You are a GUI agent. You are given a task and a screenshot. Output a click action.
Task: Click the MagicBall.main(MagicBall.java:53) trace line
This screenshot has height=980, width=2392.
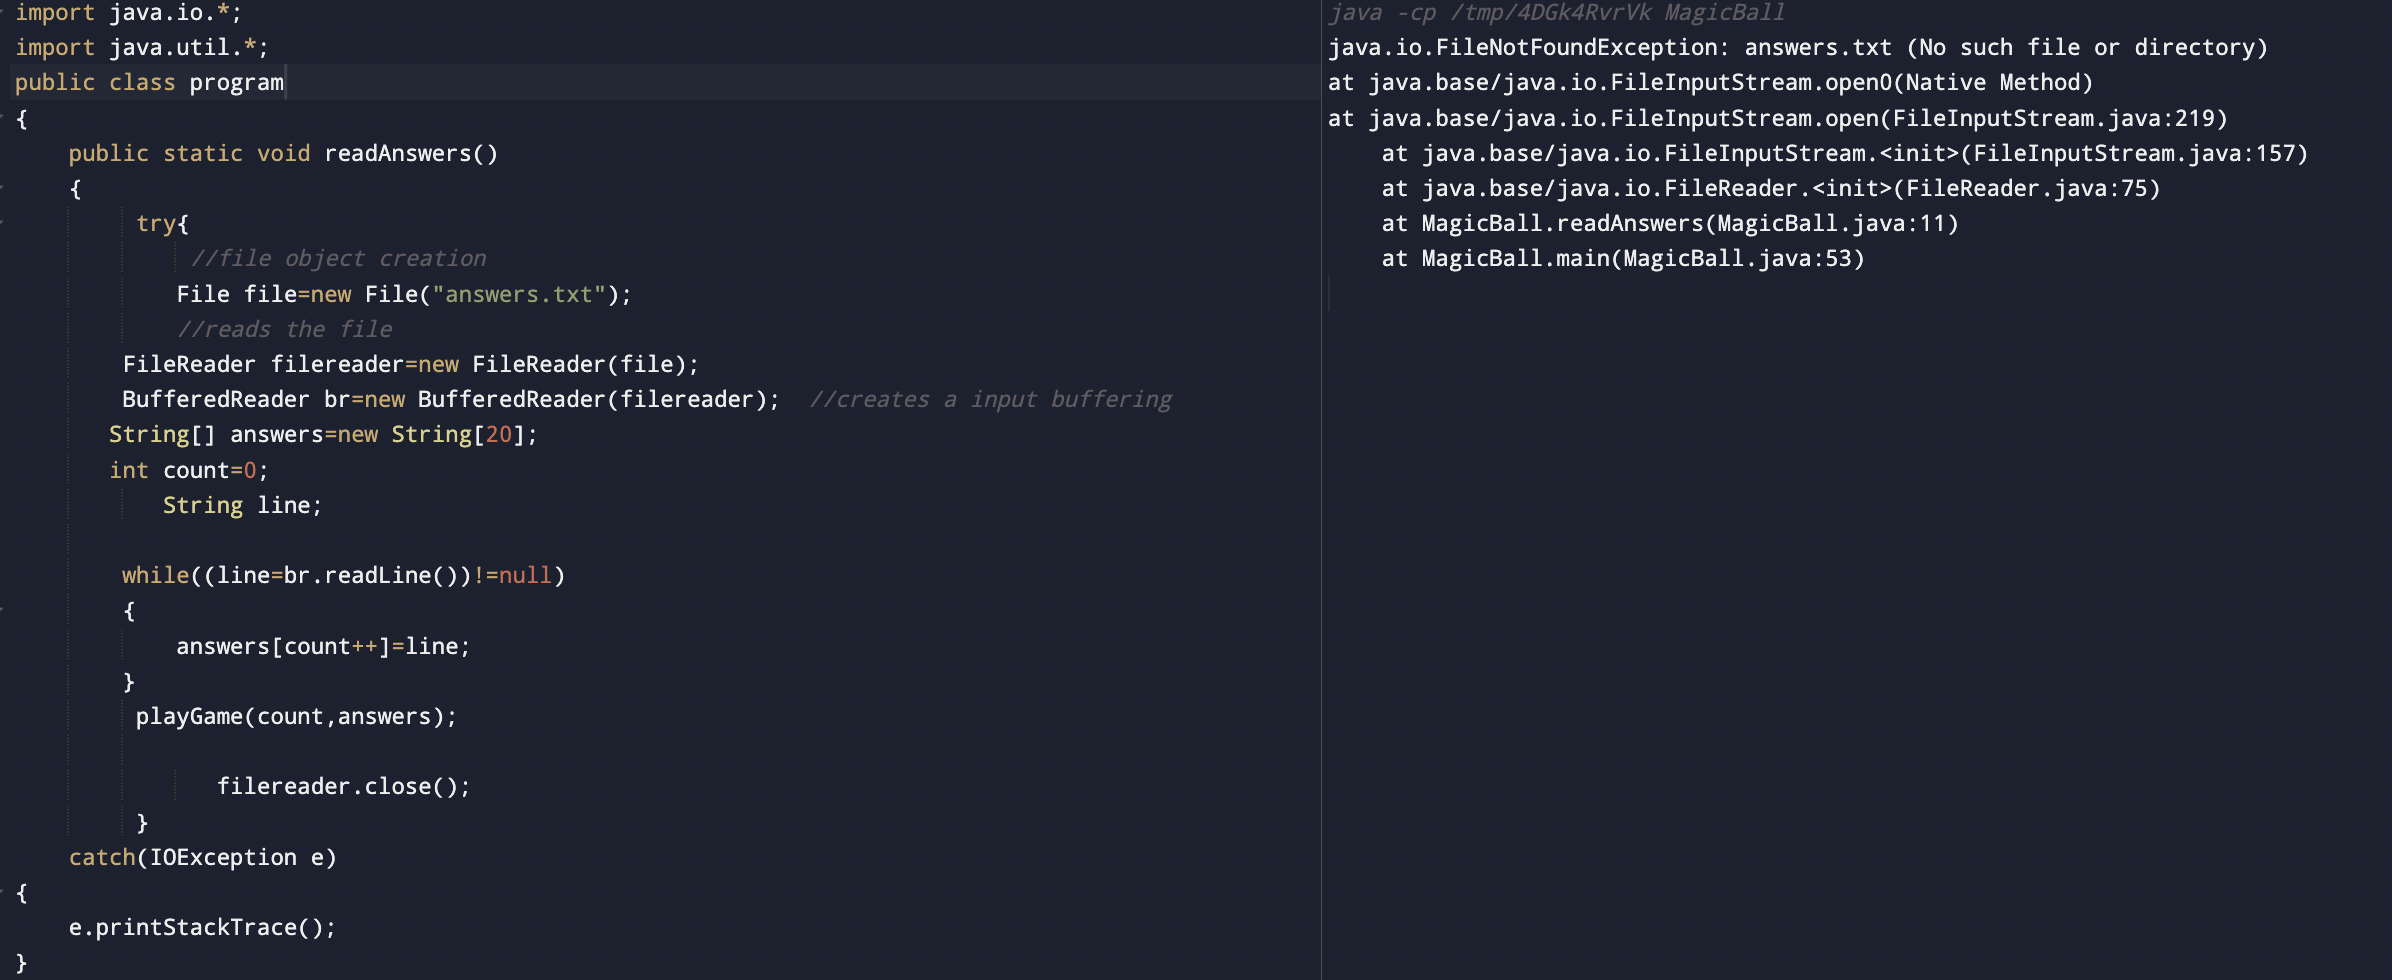click(x=1623, y=258)
